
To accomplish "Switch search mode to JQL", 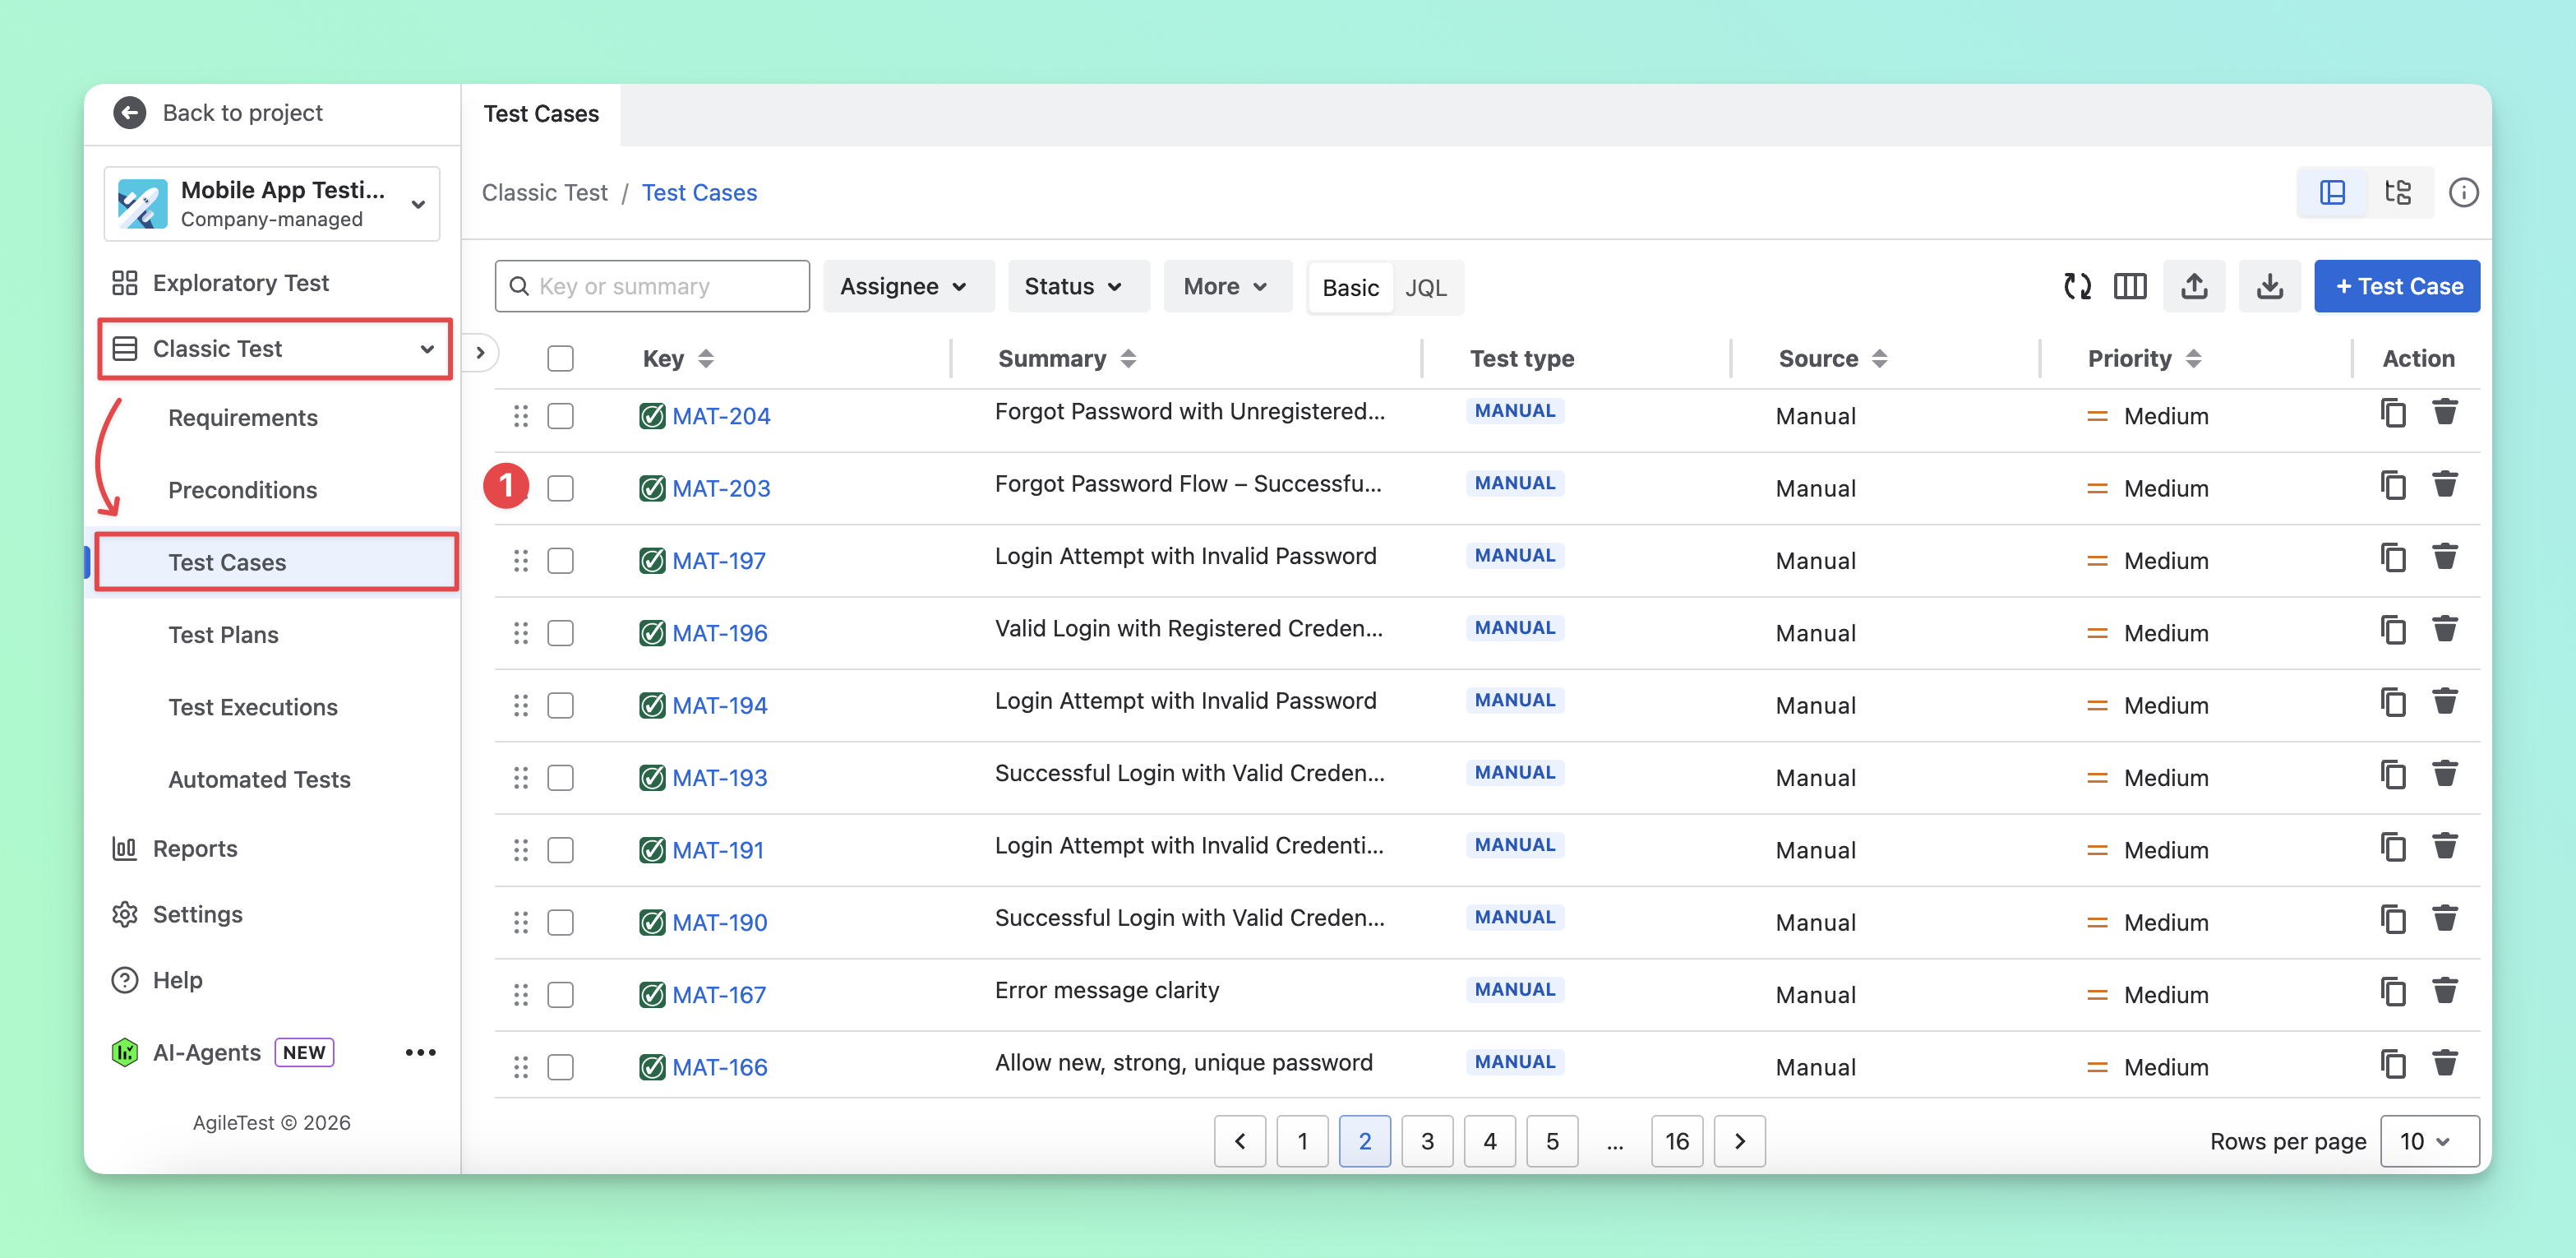I will tap(1425, 288).
